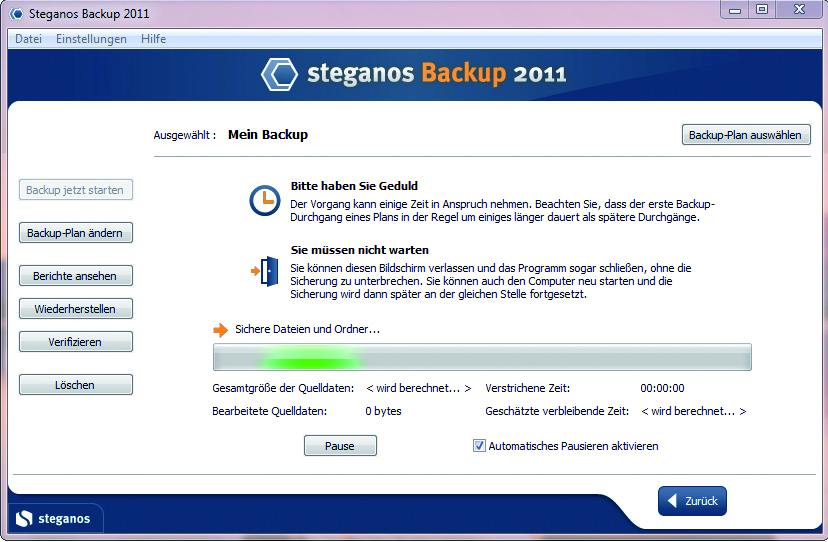828x542 pixels.
Task: Click the Verstrichene Zeit value 00:00:00
Action: 662,388
